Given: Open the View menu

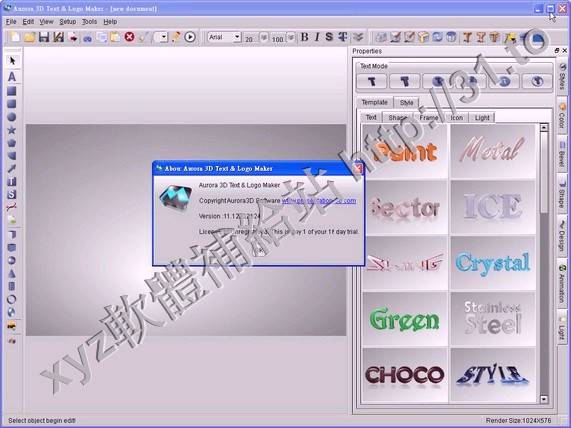Looking at the screenshot, I should (46, 22).
